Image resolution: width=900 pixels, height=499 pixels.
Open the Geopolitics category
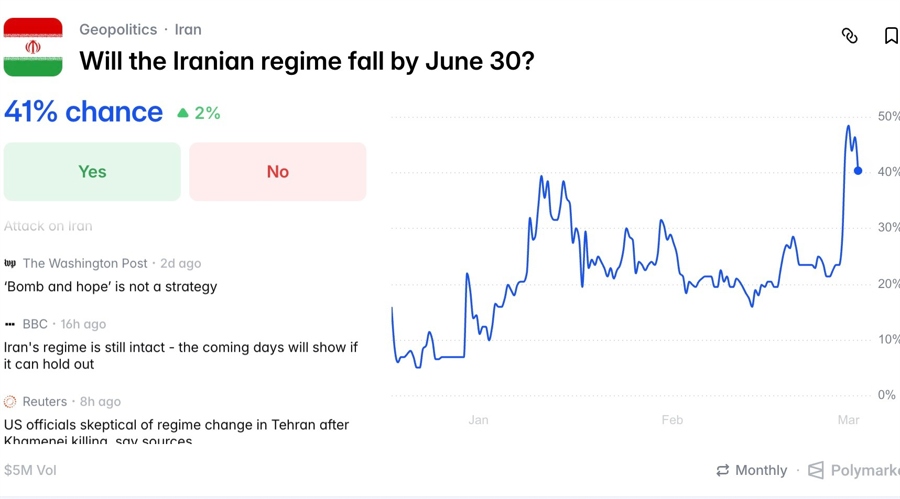tap(118, 30)
